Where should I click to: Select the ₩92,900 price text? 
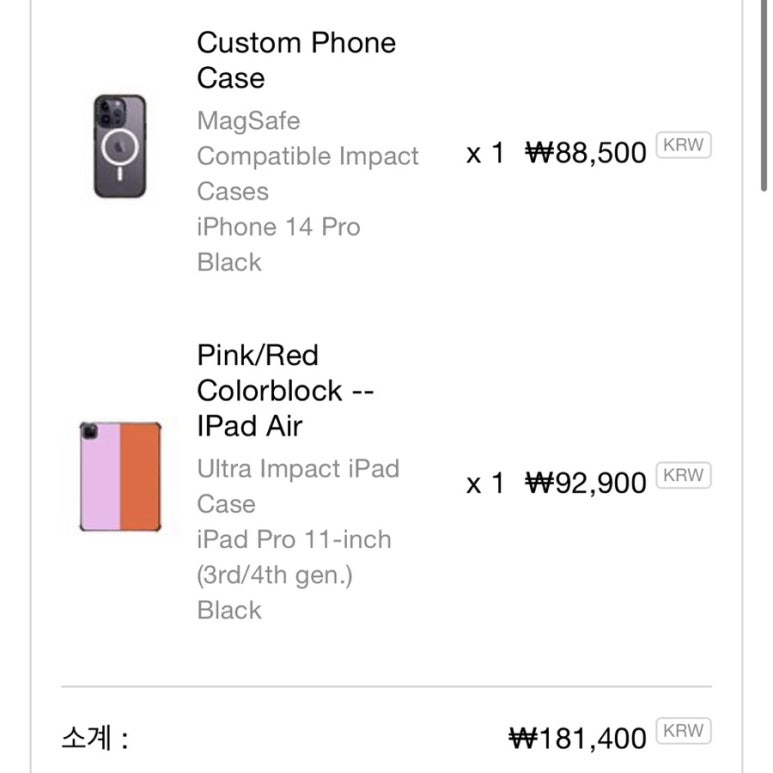(x=586, y=483)
